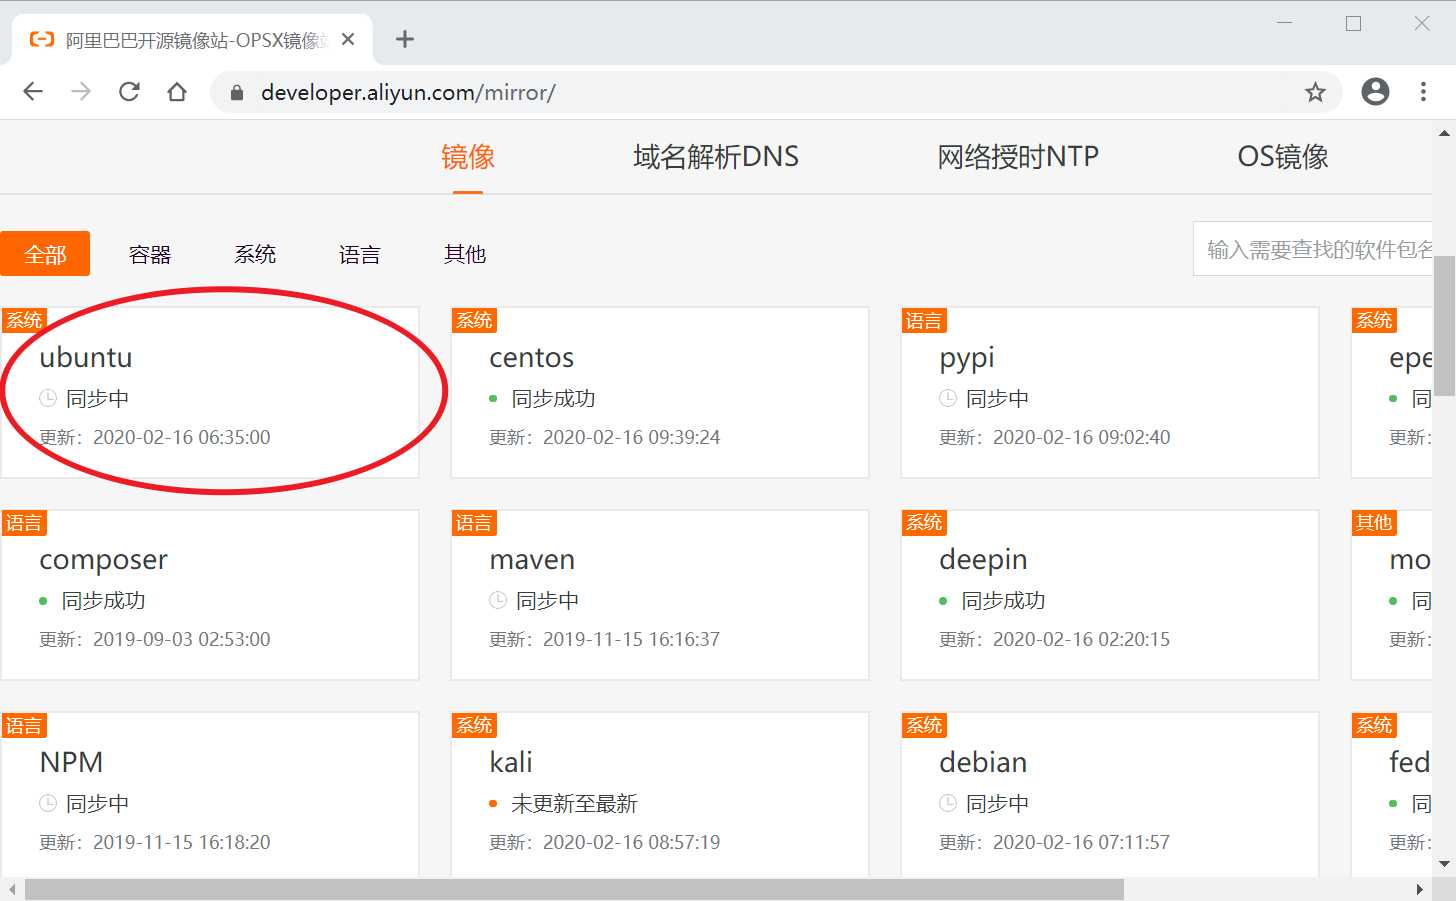Click the 系统 tag on the deepin card

coord(924,523)
